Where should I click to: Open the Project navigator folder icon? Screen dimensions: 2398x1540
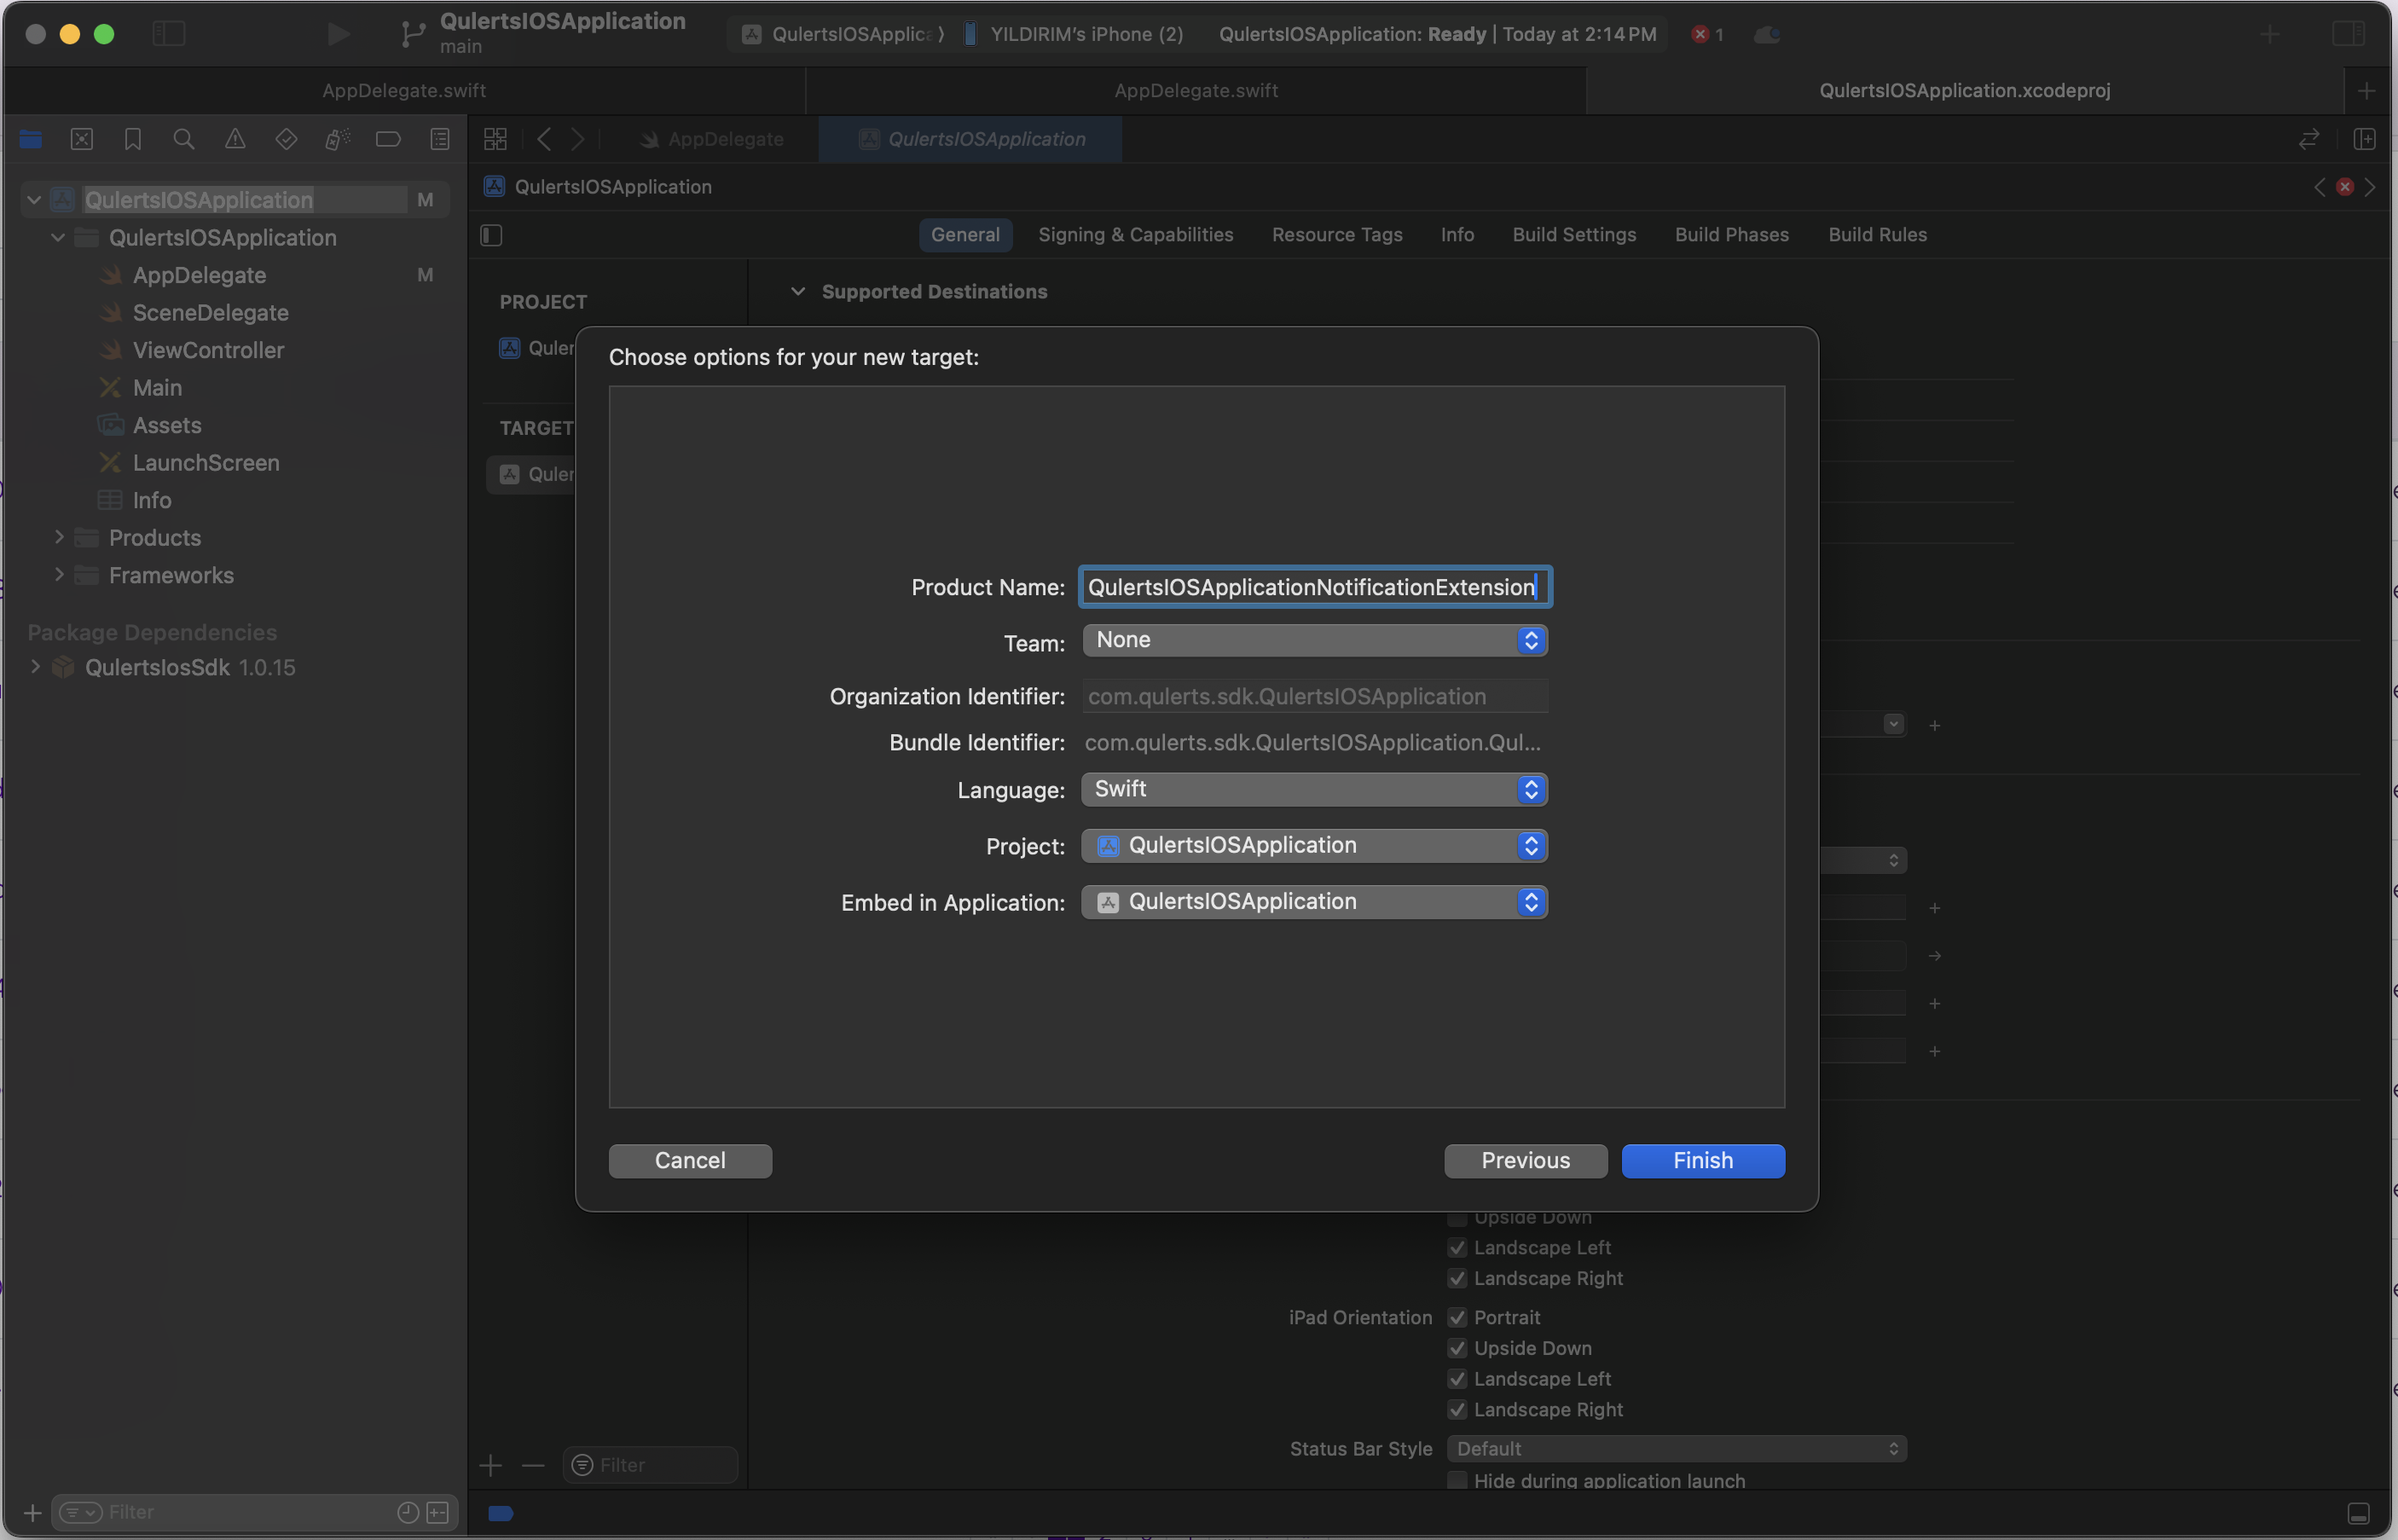31,139
